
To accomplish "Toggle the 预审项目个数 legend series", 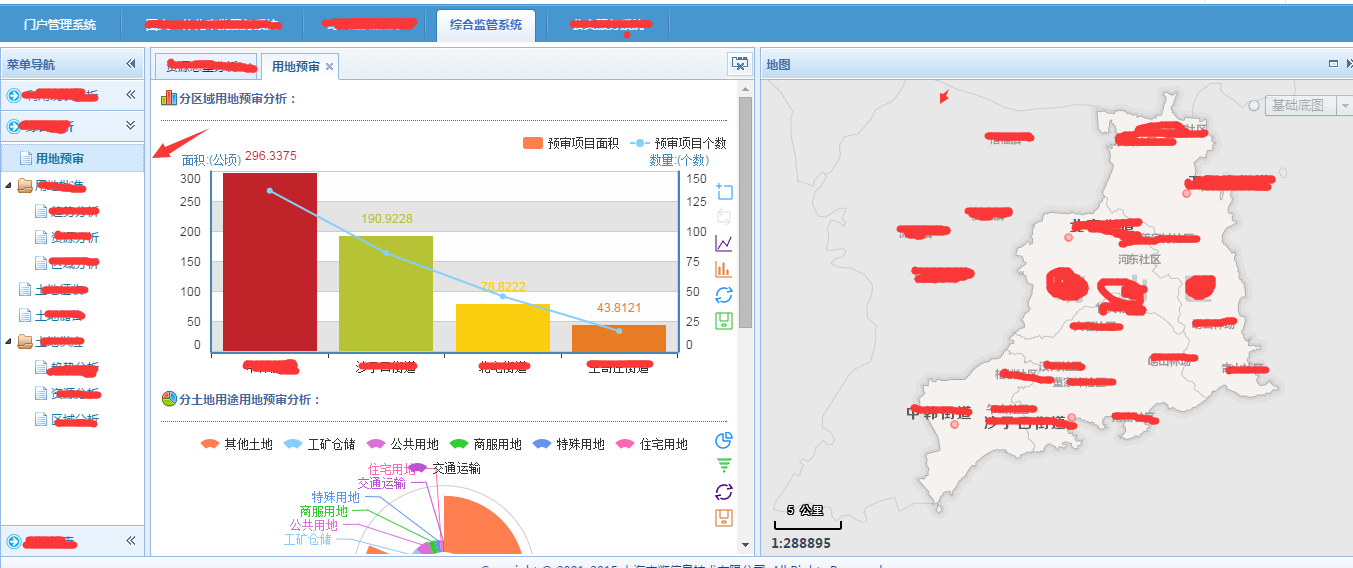I will pos(678,143).
